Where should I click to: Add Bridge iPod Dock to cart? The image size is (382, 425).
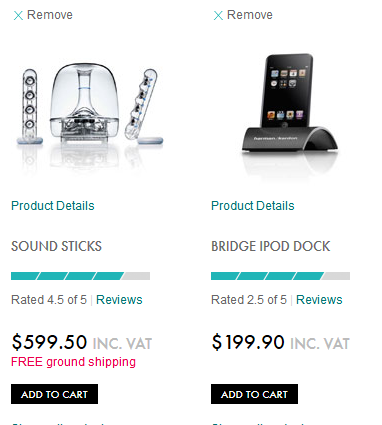click(254, 394)
